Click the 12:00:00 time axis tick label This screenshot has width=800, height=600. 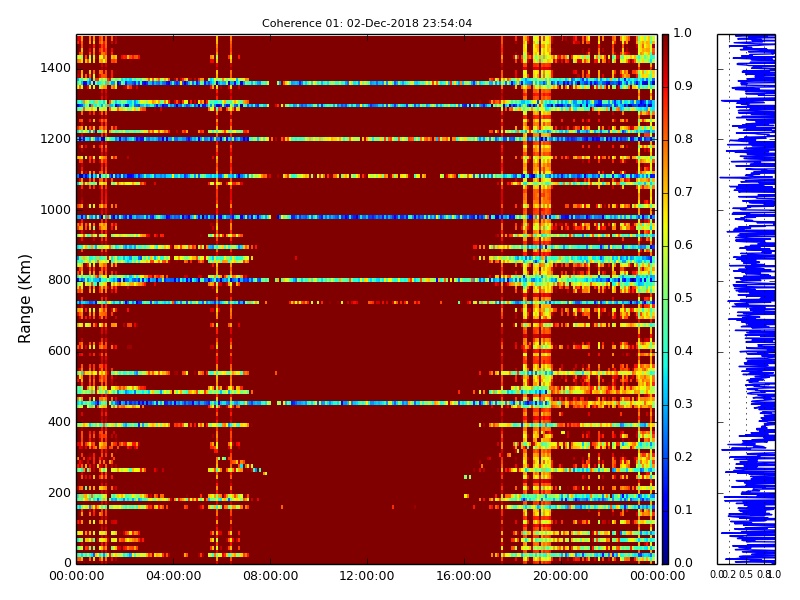366,576
